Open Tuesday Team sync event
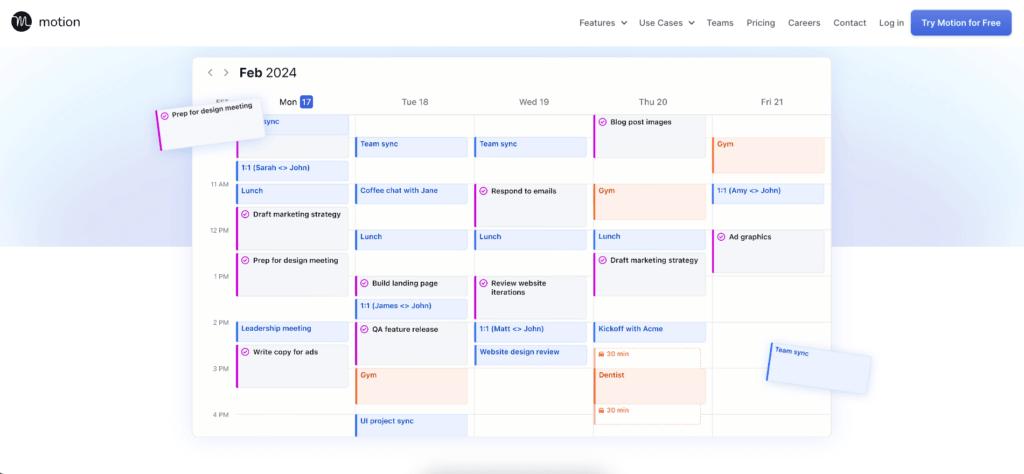 coord(411,147)
